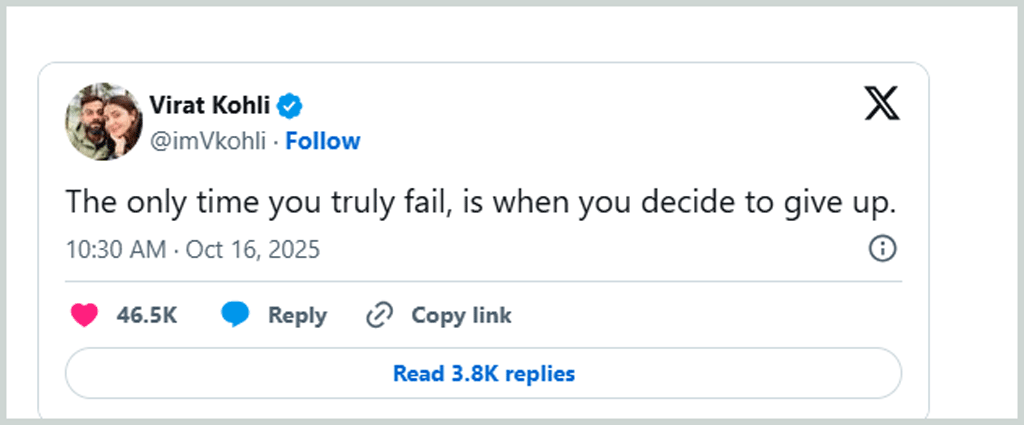Open the tweet info circle icon
This screenshot has height=425, width=1024.
tap(882, 249)
